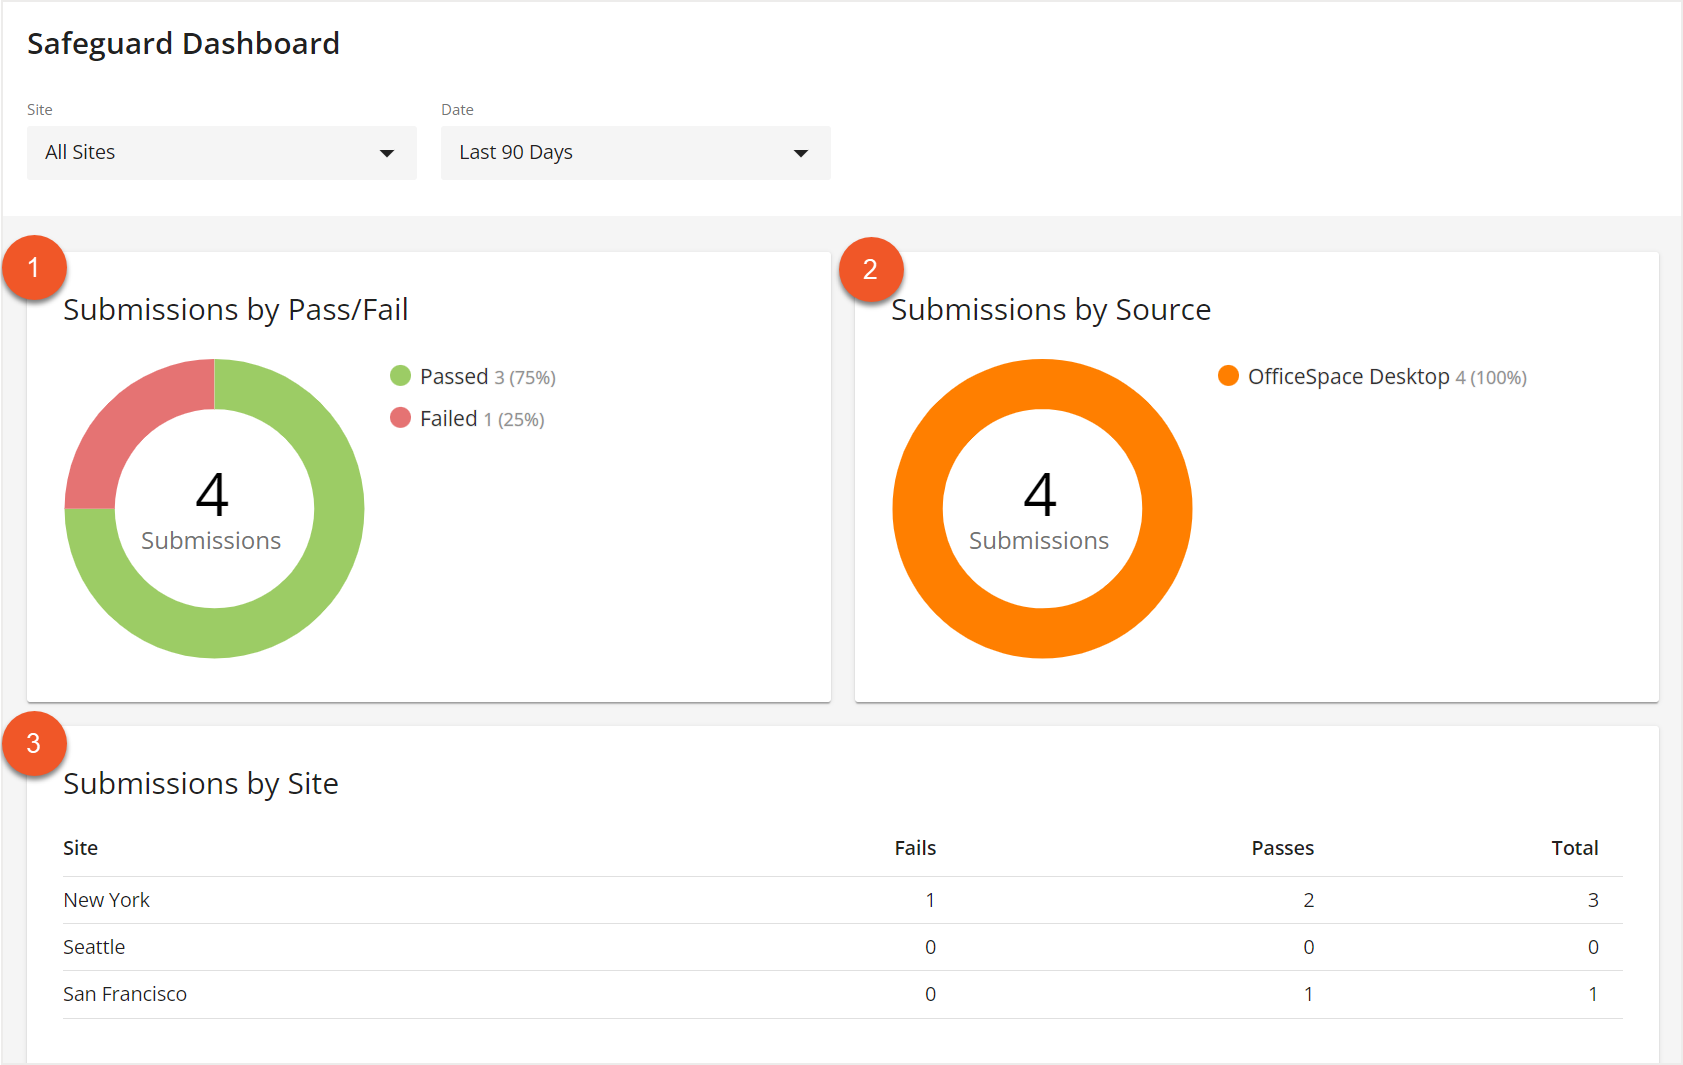
Task: Click the New York Fails value 1
Action: pyautogui.click(x=930, y=900)
